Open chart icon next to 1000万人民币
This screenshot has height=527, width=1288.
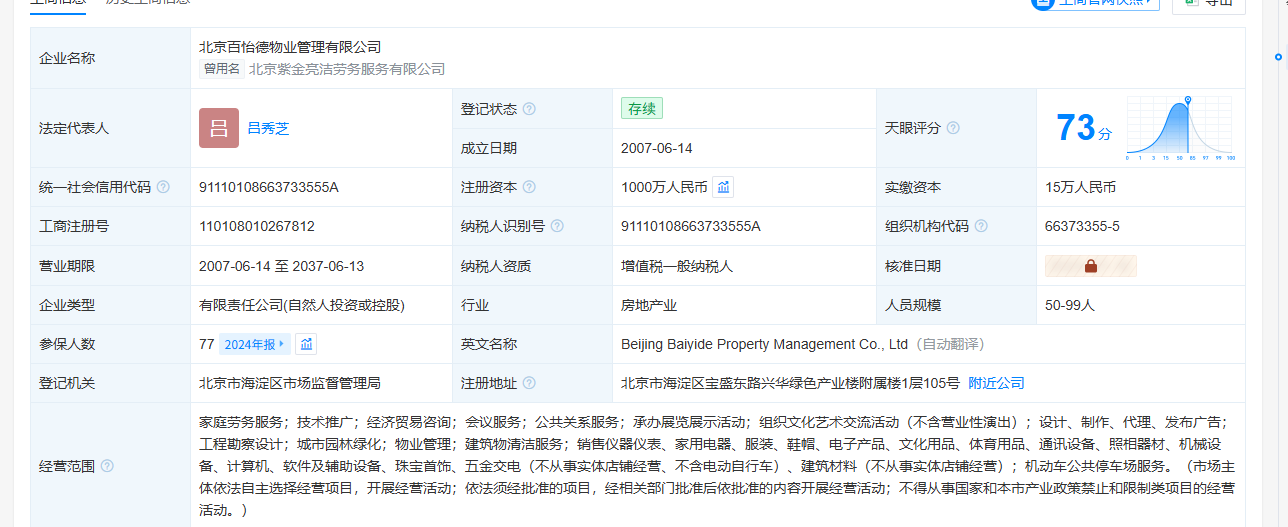(x=723, y=187)
